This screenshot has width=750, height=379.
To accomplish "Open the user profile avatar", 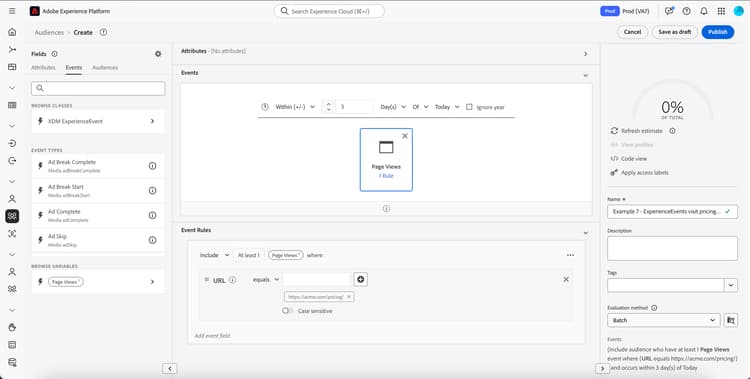I will pyautogui.click(x=738, y=11).
